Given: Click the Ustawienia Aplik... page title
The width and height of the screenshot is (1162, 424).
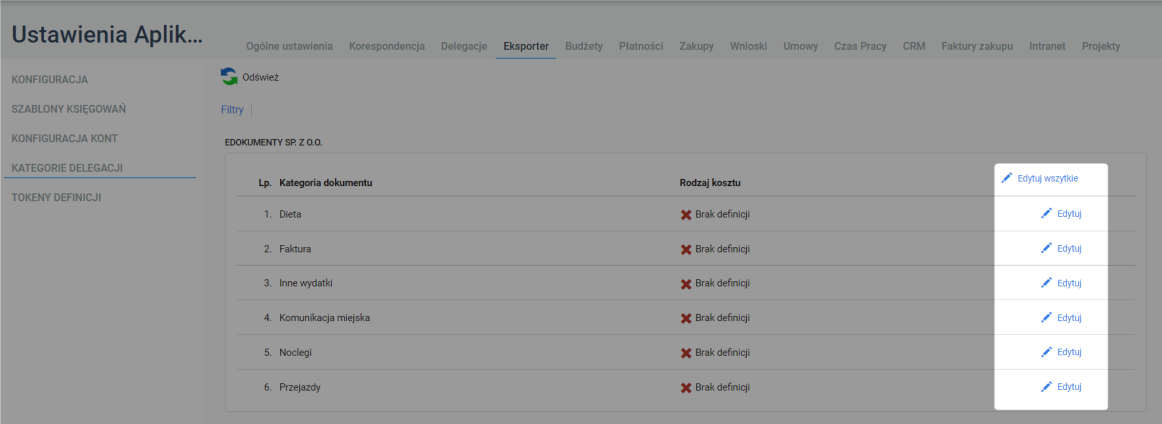Looking at the screenshot, I should pos(107,35).
